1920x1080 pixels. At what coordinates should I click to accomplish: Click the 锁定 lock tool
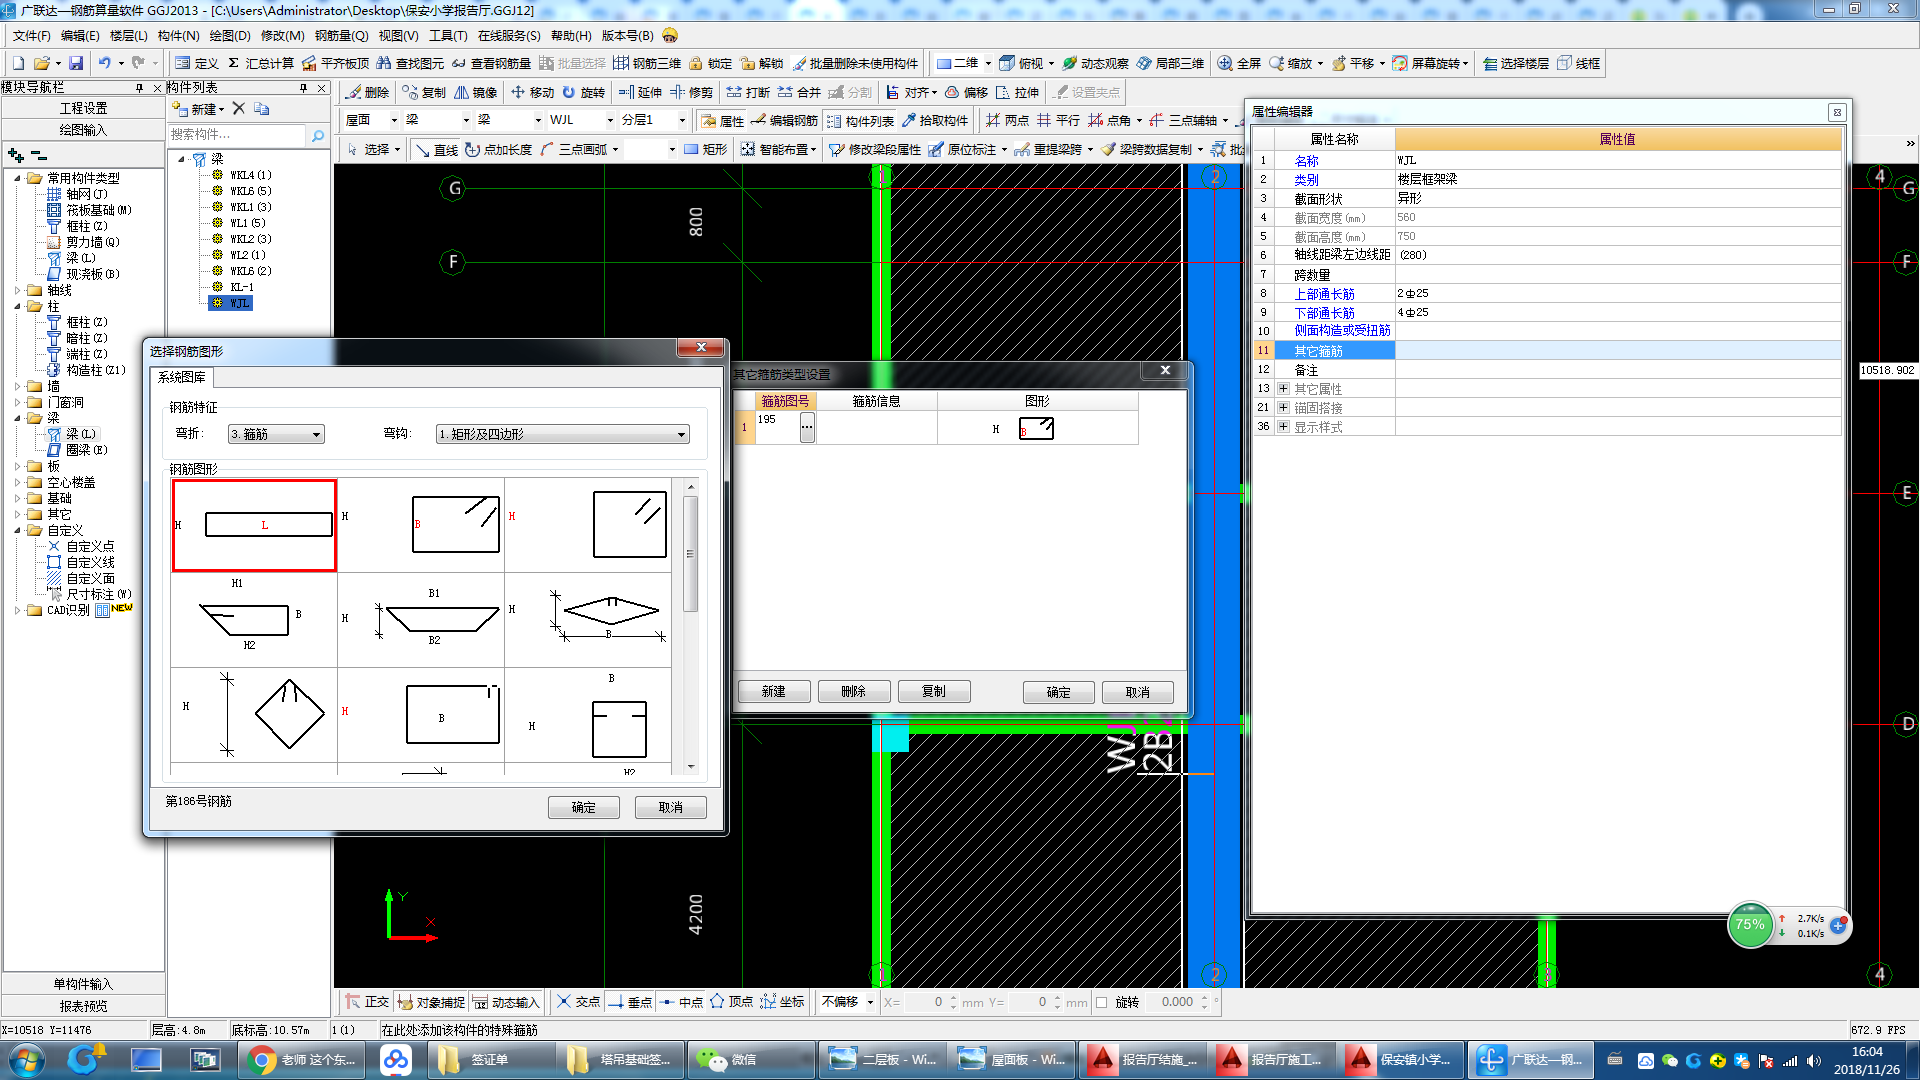click(x=710, y=63)
